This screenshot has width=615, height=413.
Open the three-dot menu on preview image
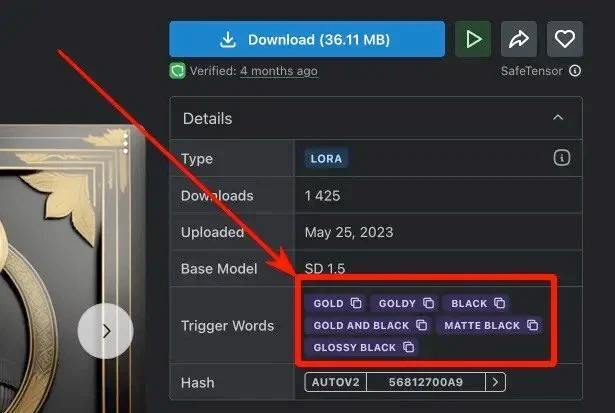click(126, 143)
